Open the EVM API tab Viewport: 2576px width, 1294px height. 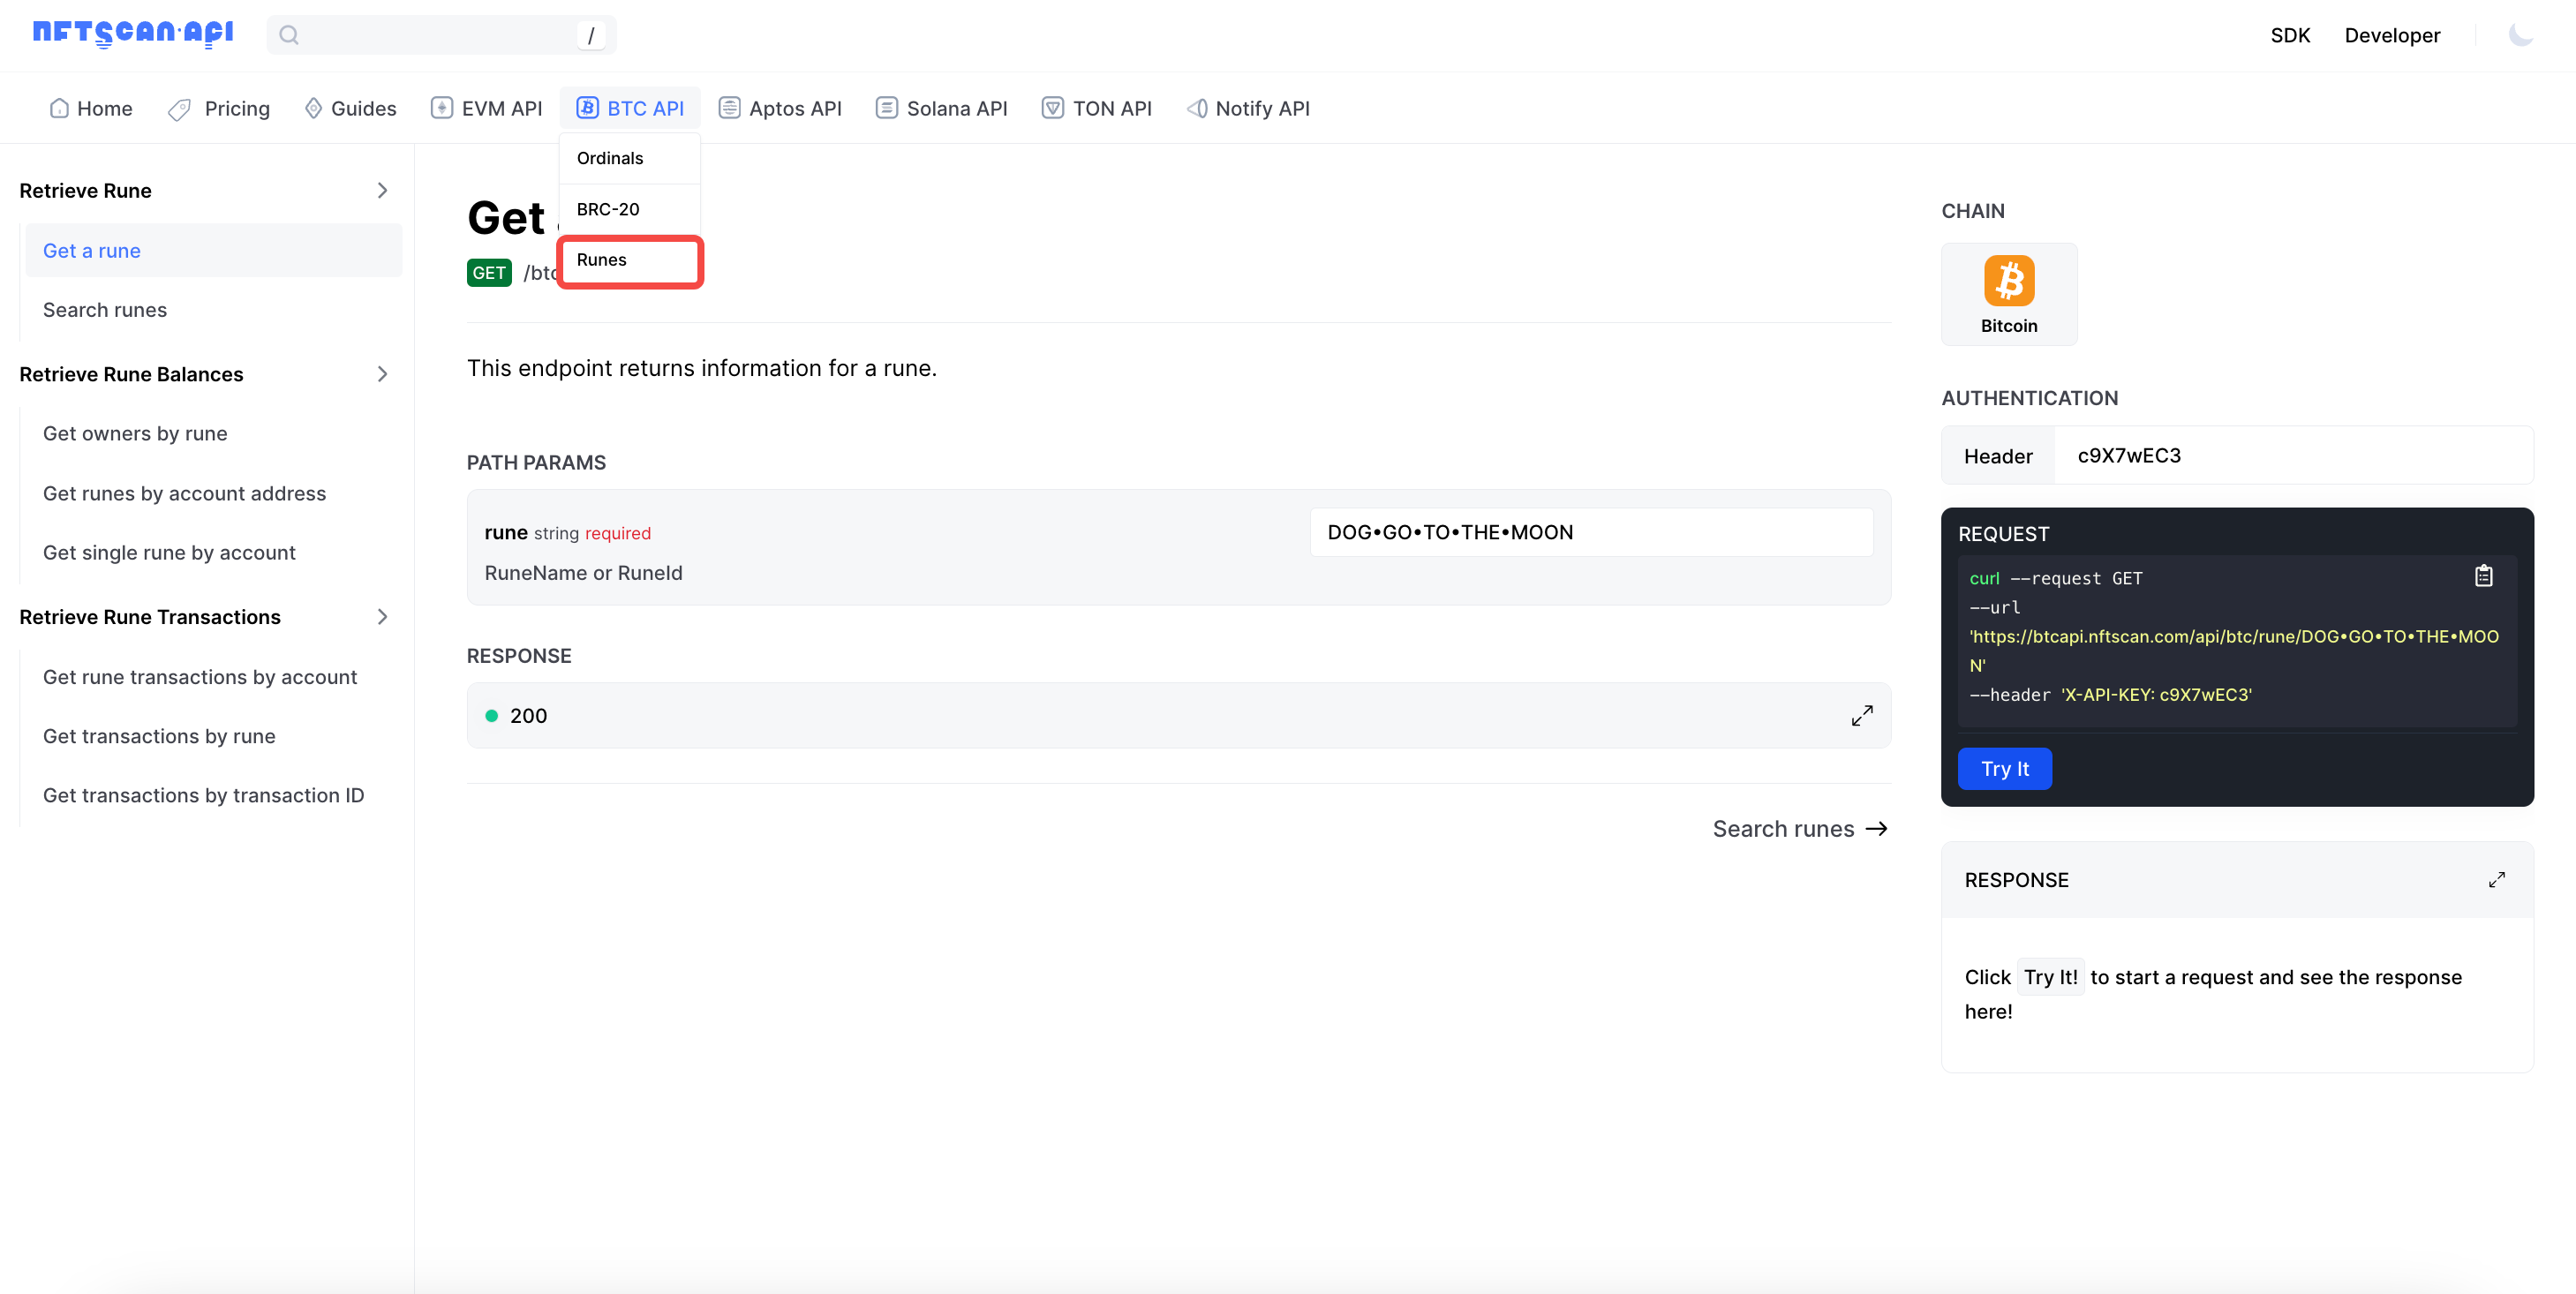tap(487, 108)
